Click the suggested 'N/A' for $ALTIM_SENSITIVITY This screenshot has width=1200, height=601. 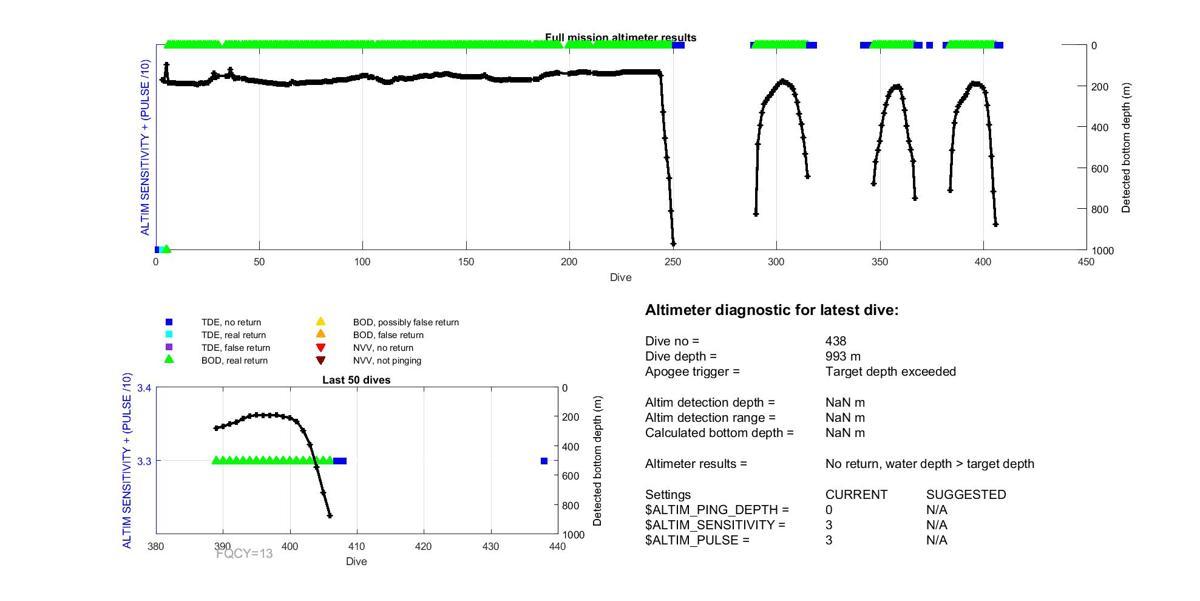click(x=937, y=525)
